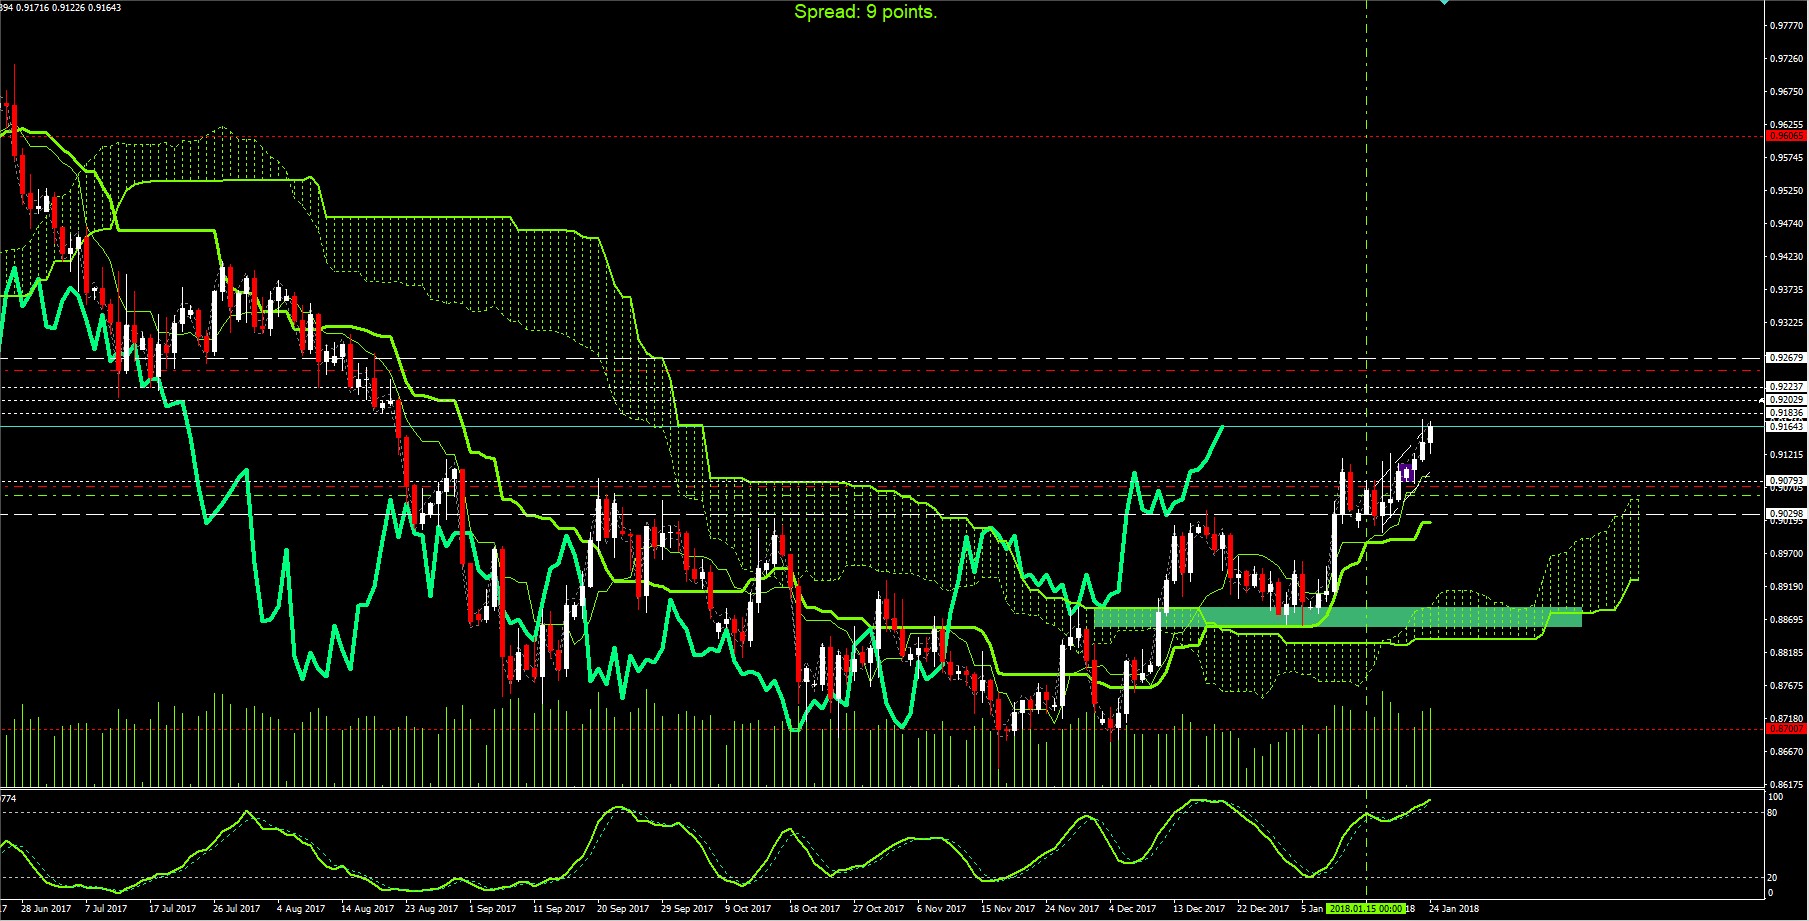
Task: Click the 0.94230 price scale value
Action: point(1786,257)
